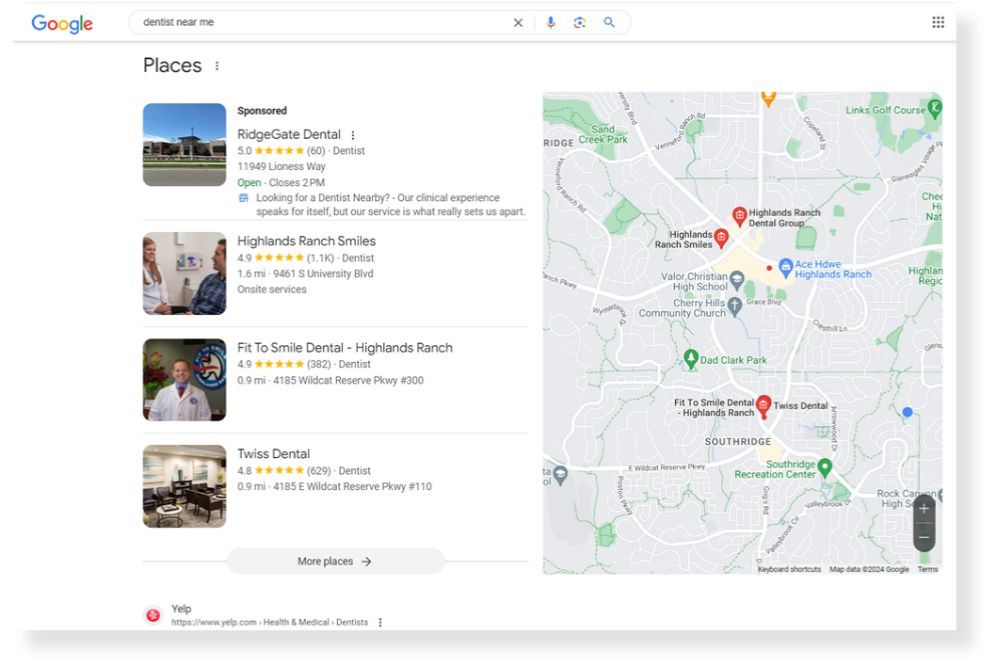Open the three-dot menu beside the Yelp result
The width and height of the screenshot is (1000, 667).
coord(380,622)
